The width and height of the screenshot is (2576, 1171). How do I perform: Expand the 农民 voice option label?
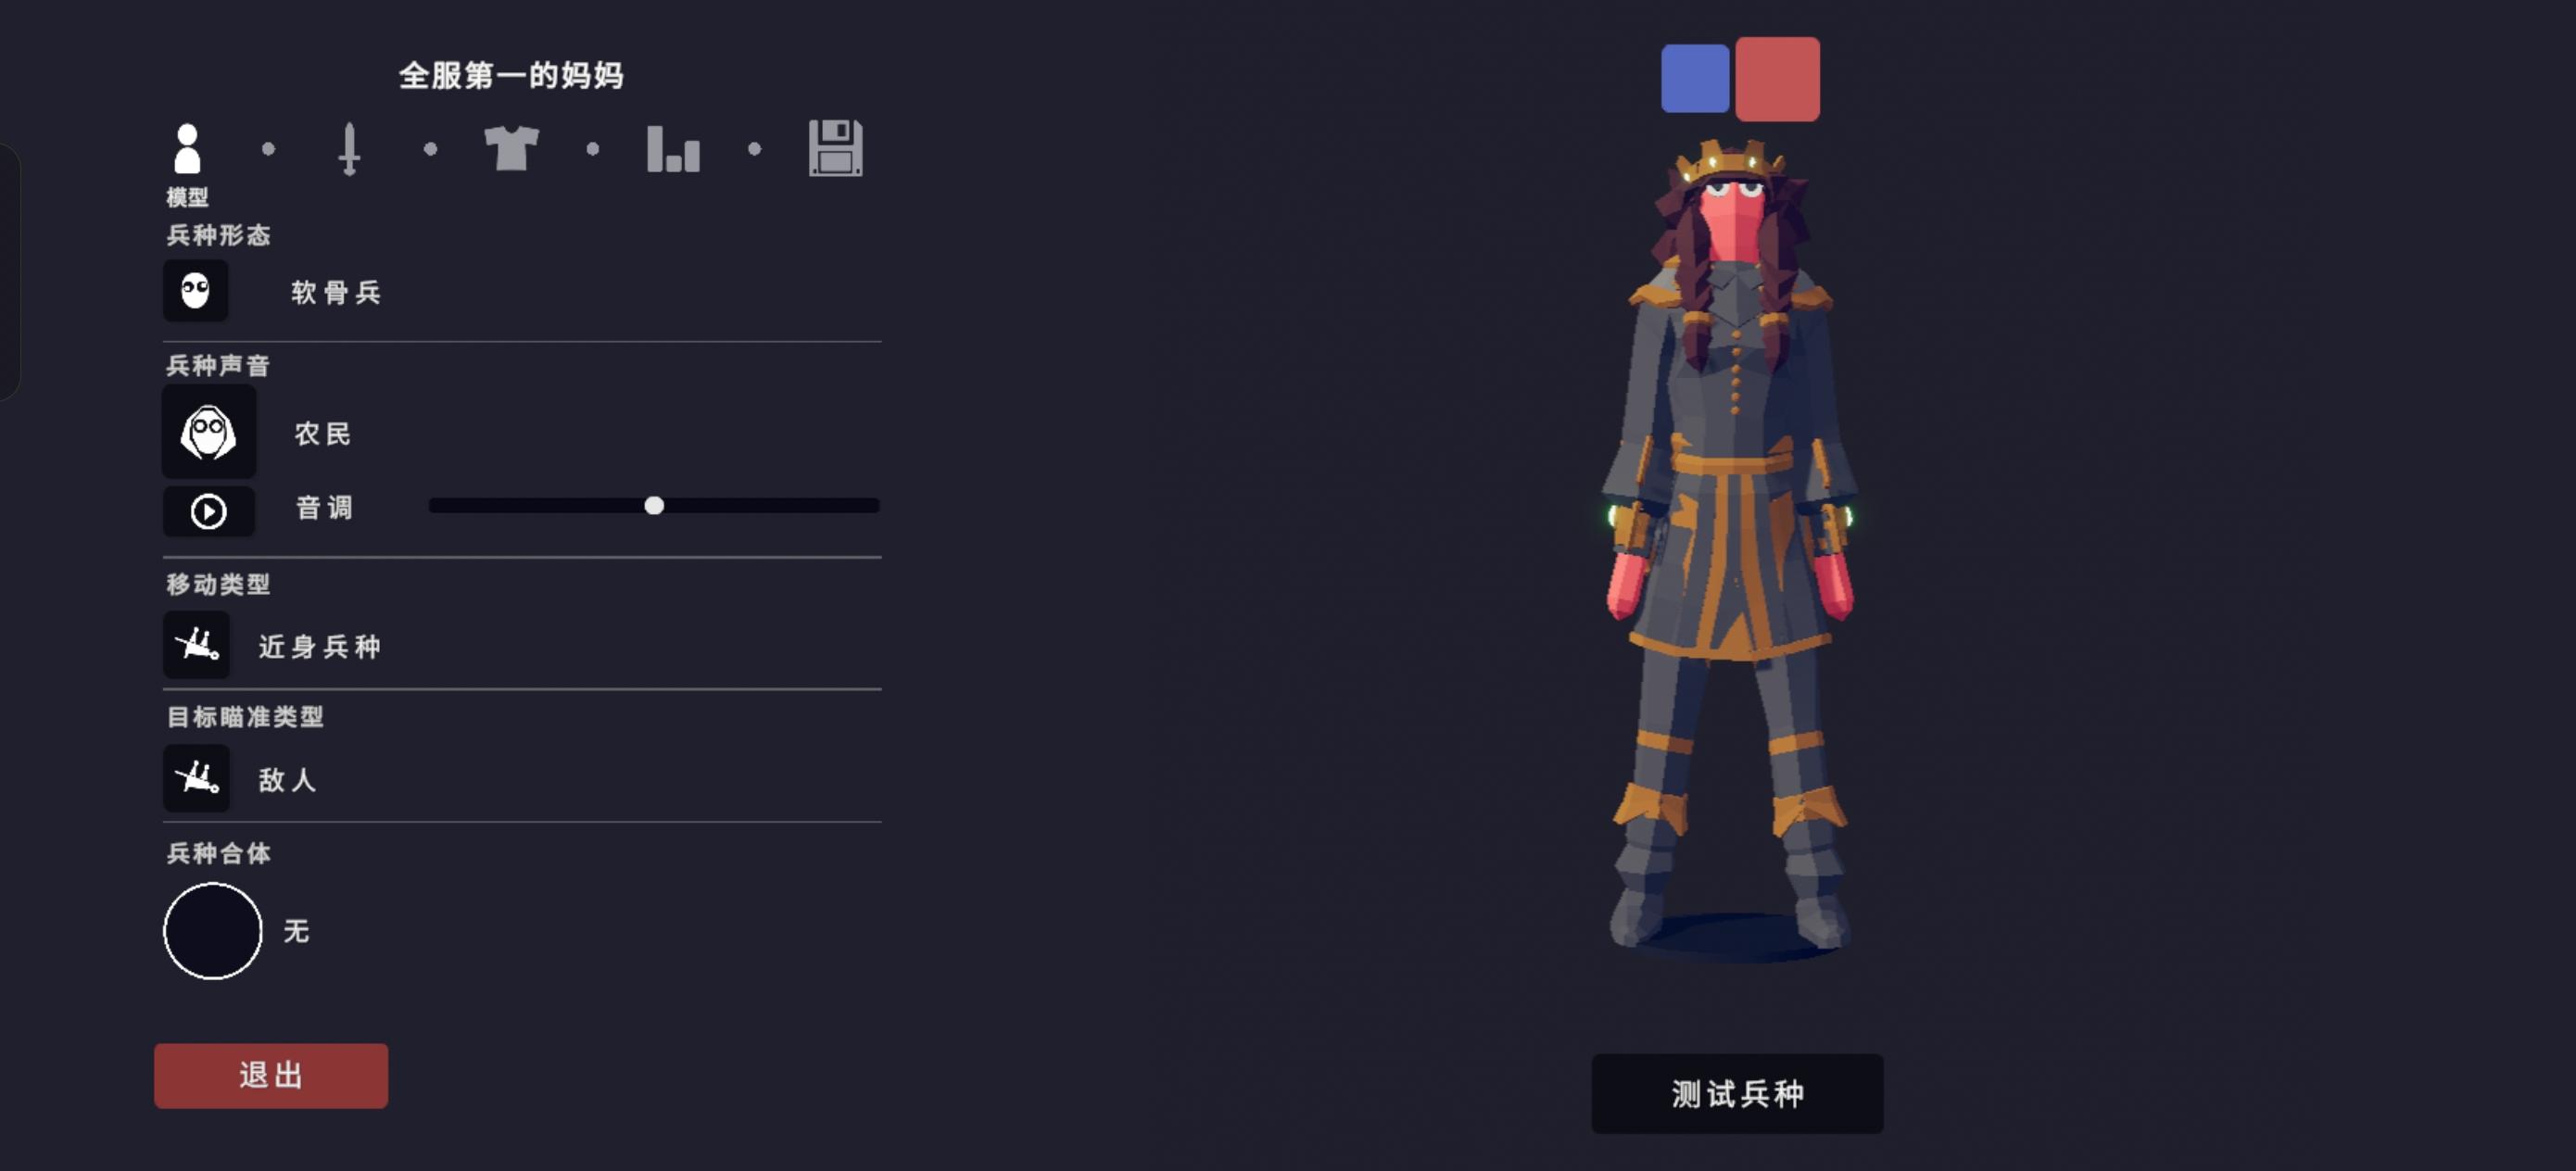322,434
